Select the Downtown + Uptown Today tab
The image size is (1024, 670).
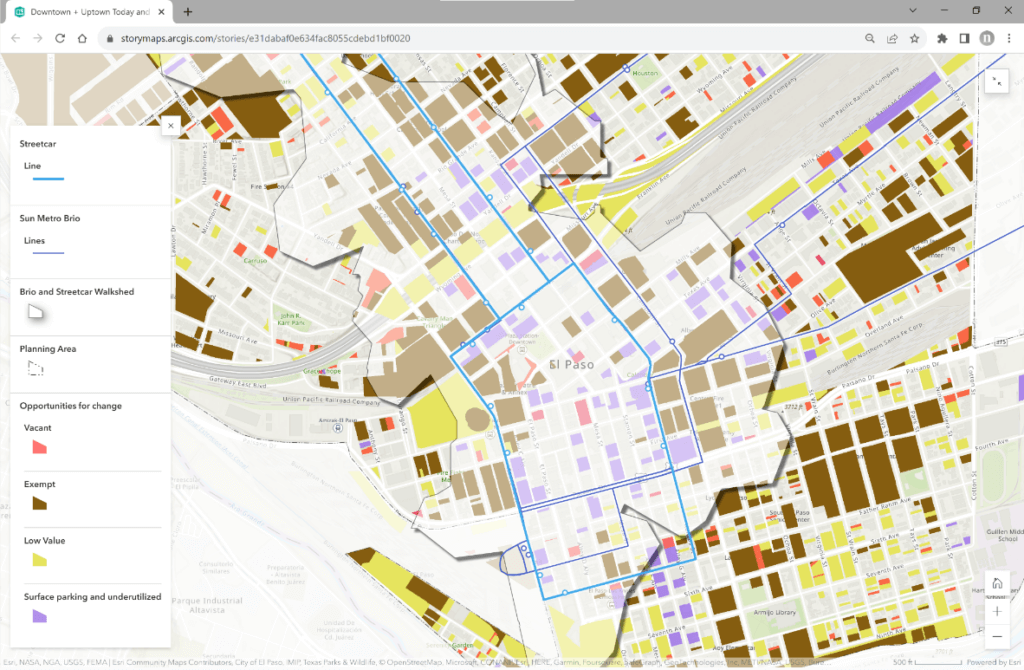pyautogui.click(x=90, y=12)
